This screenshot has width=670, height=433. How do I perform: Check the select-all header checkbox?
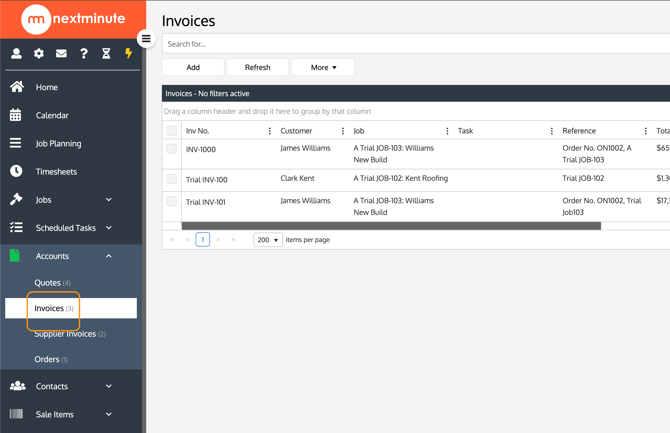pos(172,131)
